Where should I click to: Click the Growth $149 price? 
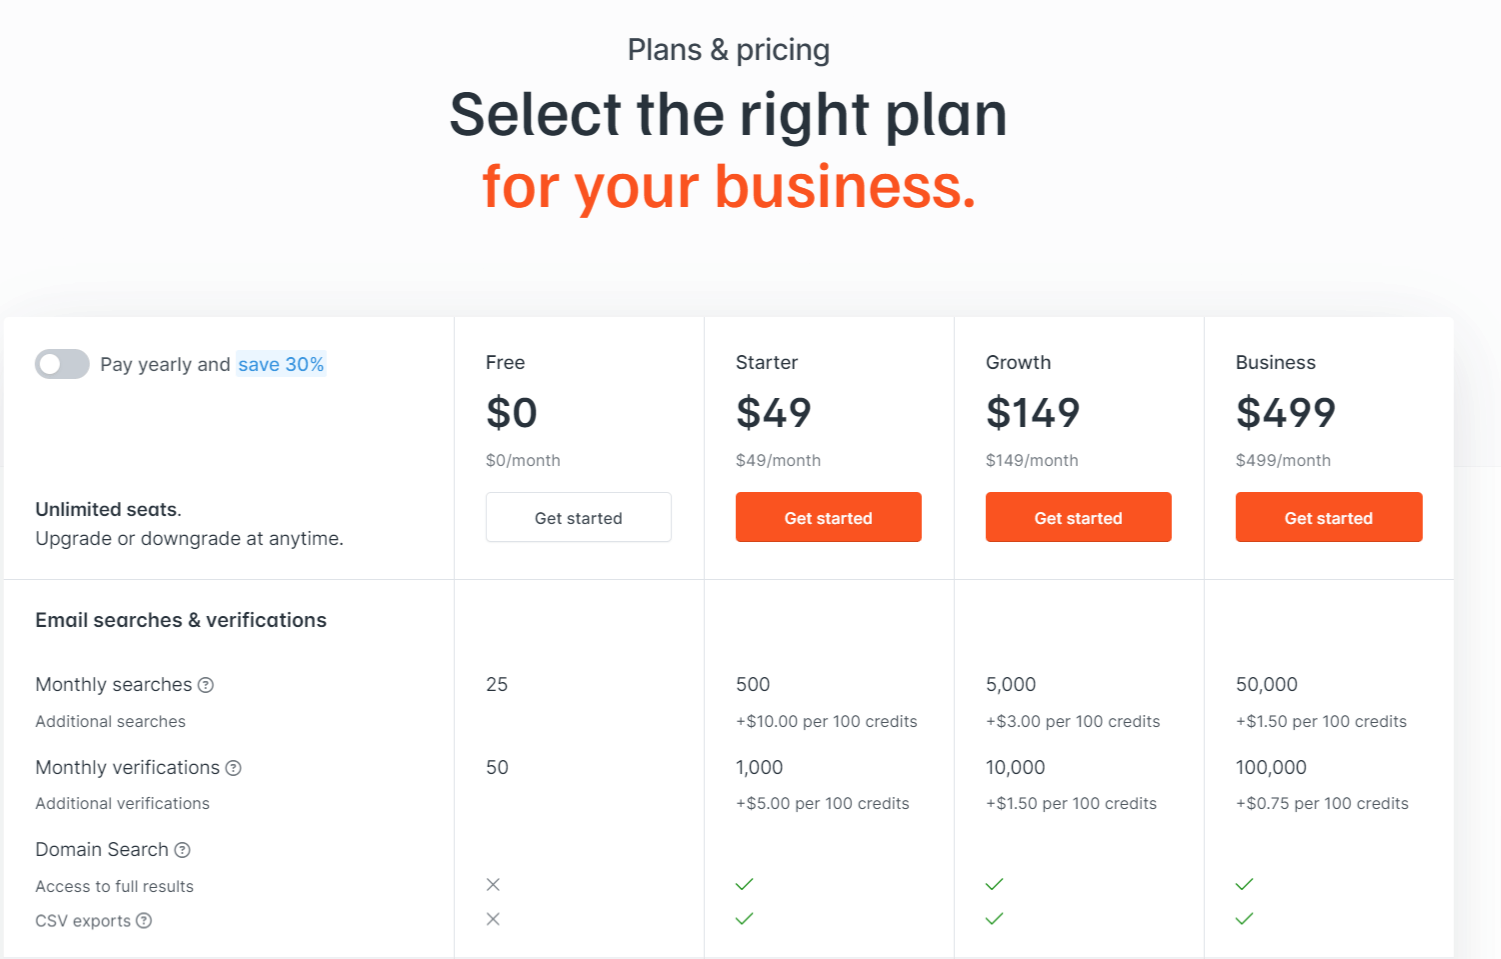click(x=1033, y=413)
